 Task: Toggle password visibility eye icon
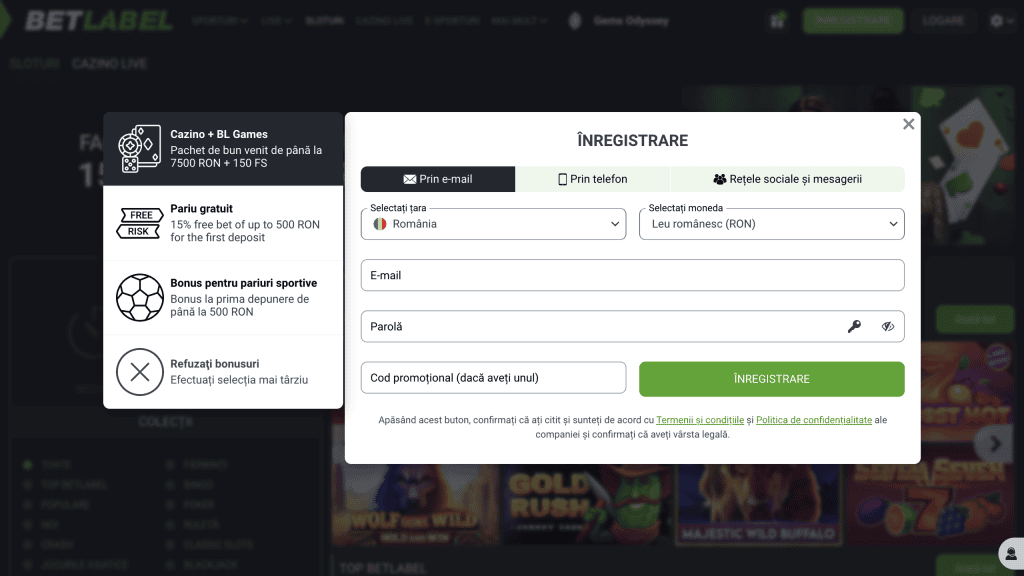click(x=887, y=326)
